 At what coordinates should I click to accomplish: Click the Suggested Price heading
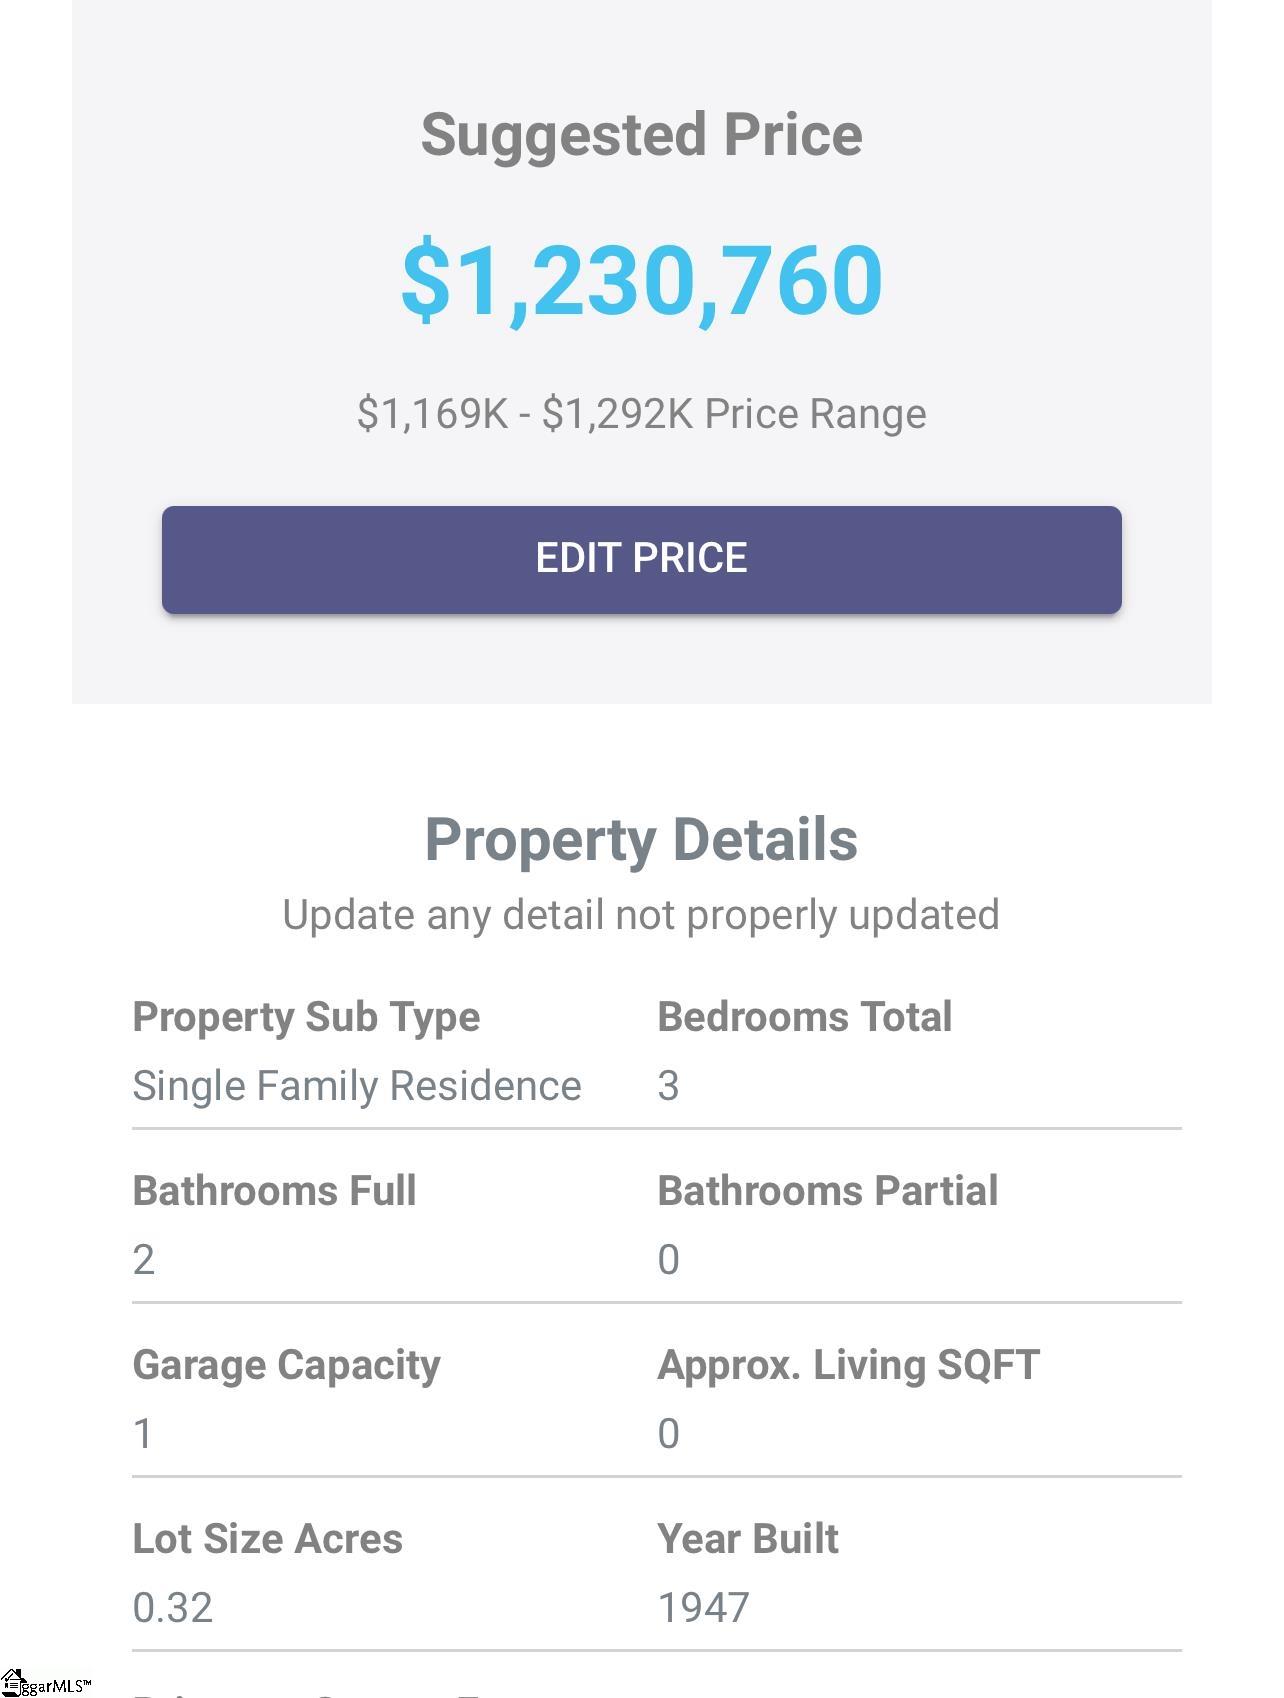point(641,135)
